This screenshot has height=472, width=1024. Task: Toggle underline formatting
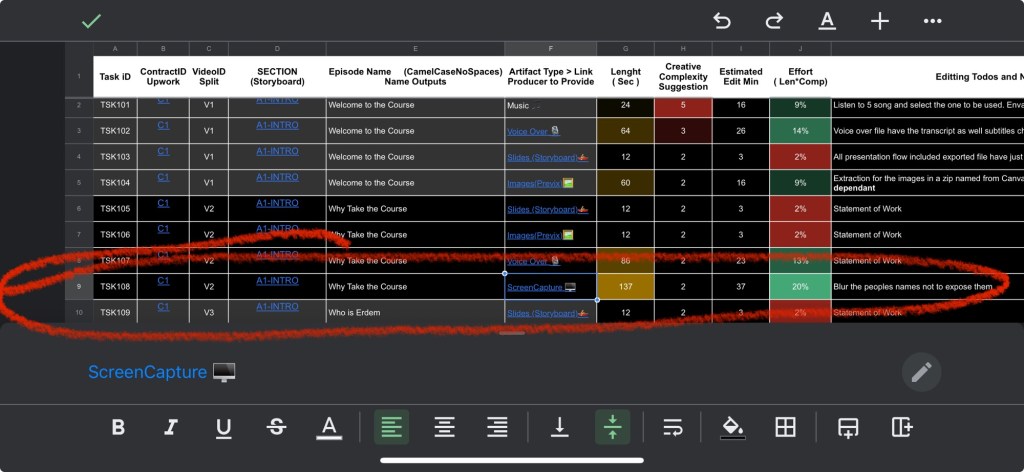tap(223, 428)
